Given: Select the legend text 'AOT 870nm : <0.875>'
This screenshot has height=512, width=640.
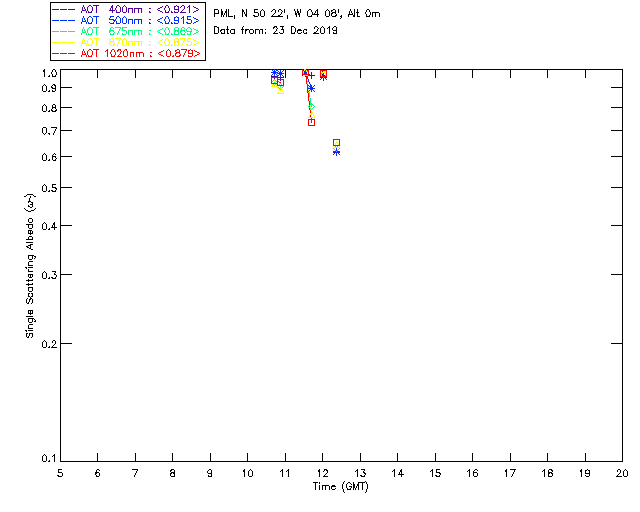Looking at the screenshot, I should tap(140, 42).
